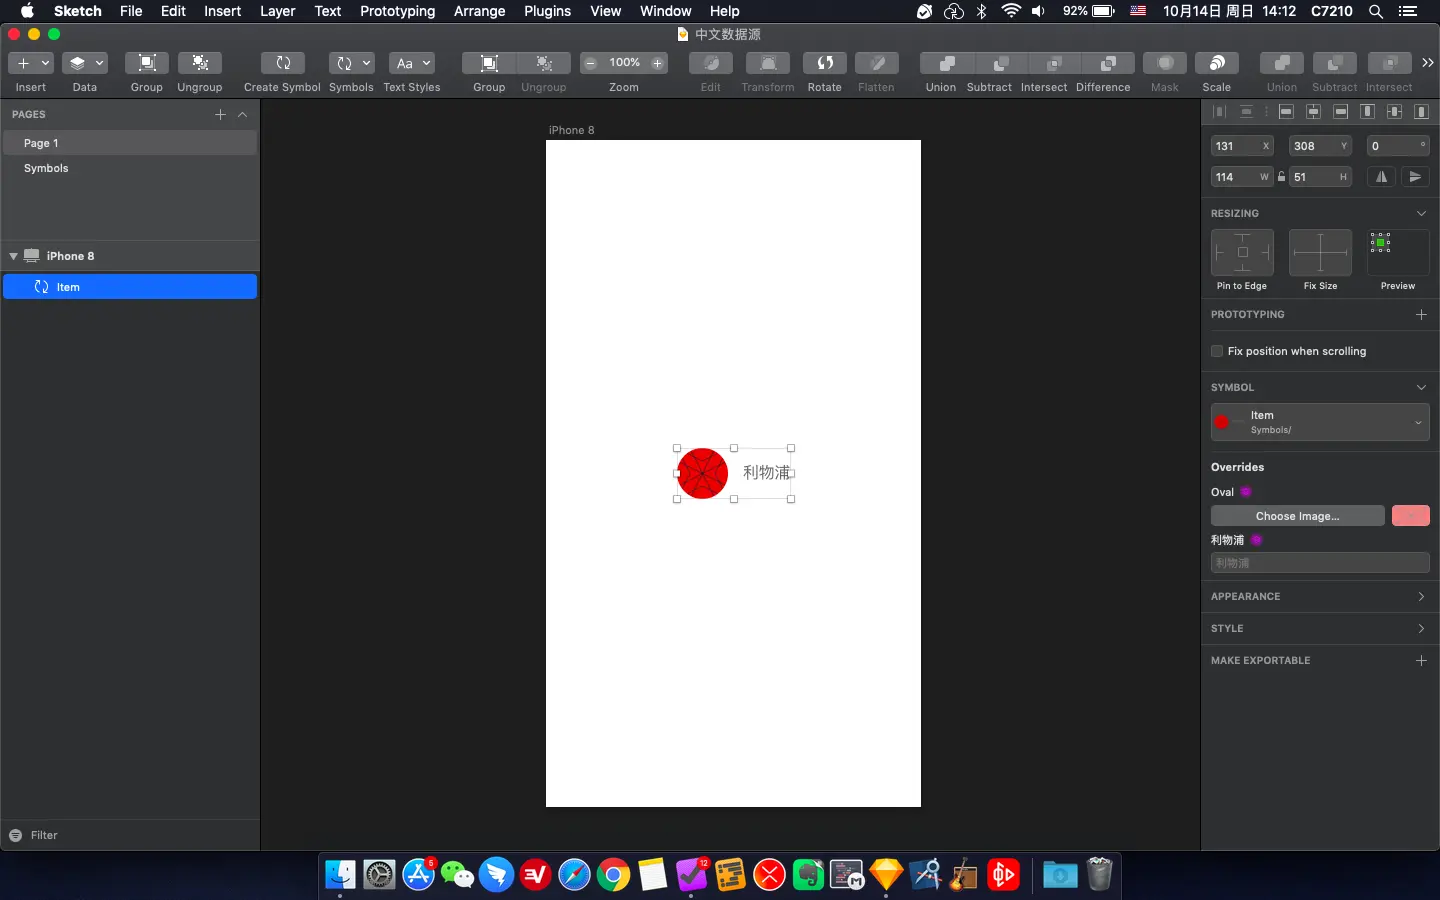Align the layer to vertical middle

1394,111
